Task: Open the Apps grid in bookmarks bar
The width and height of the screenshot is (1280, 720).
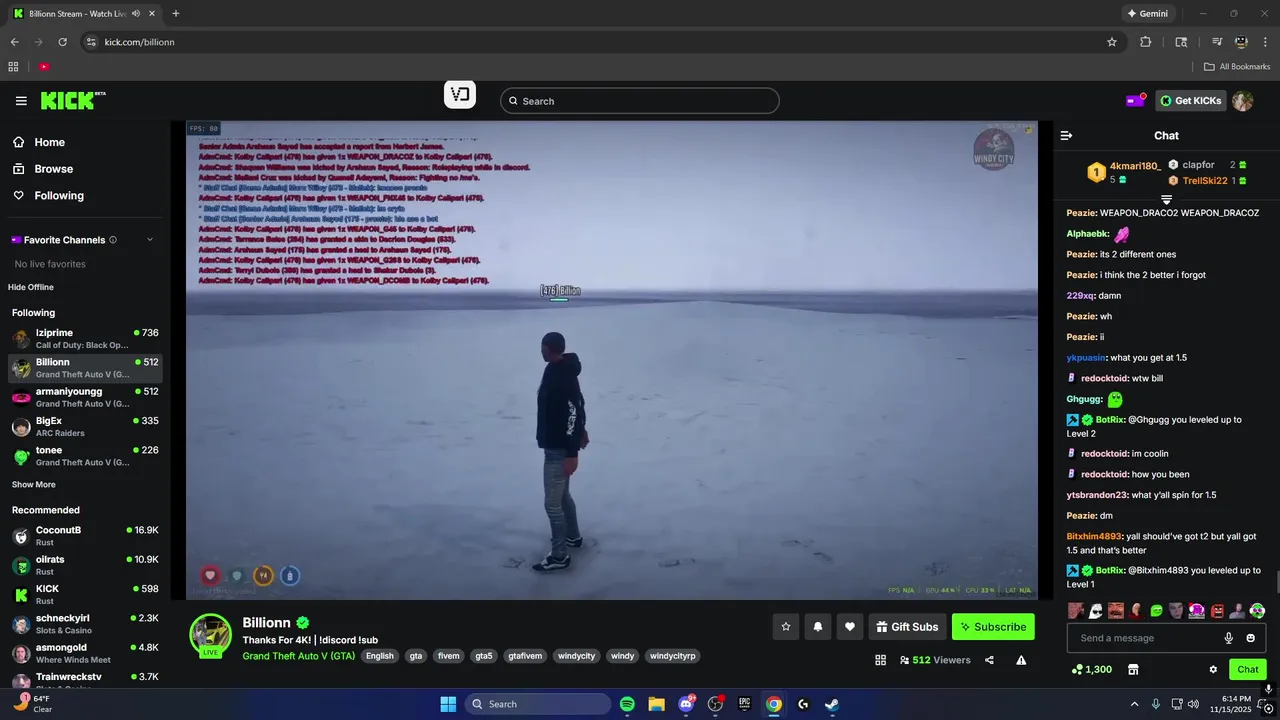Action: pyautogui.click(x=14, y=67)
